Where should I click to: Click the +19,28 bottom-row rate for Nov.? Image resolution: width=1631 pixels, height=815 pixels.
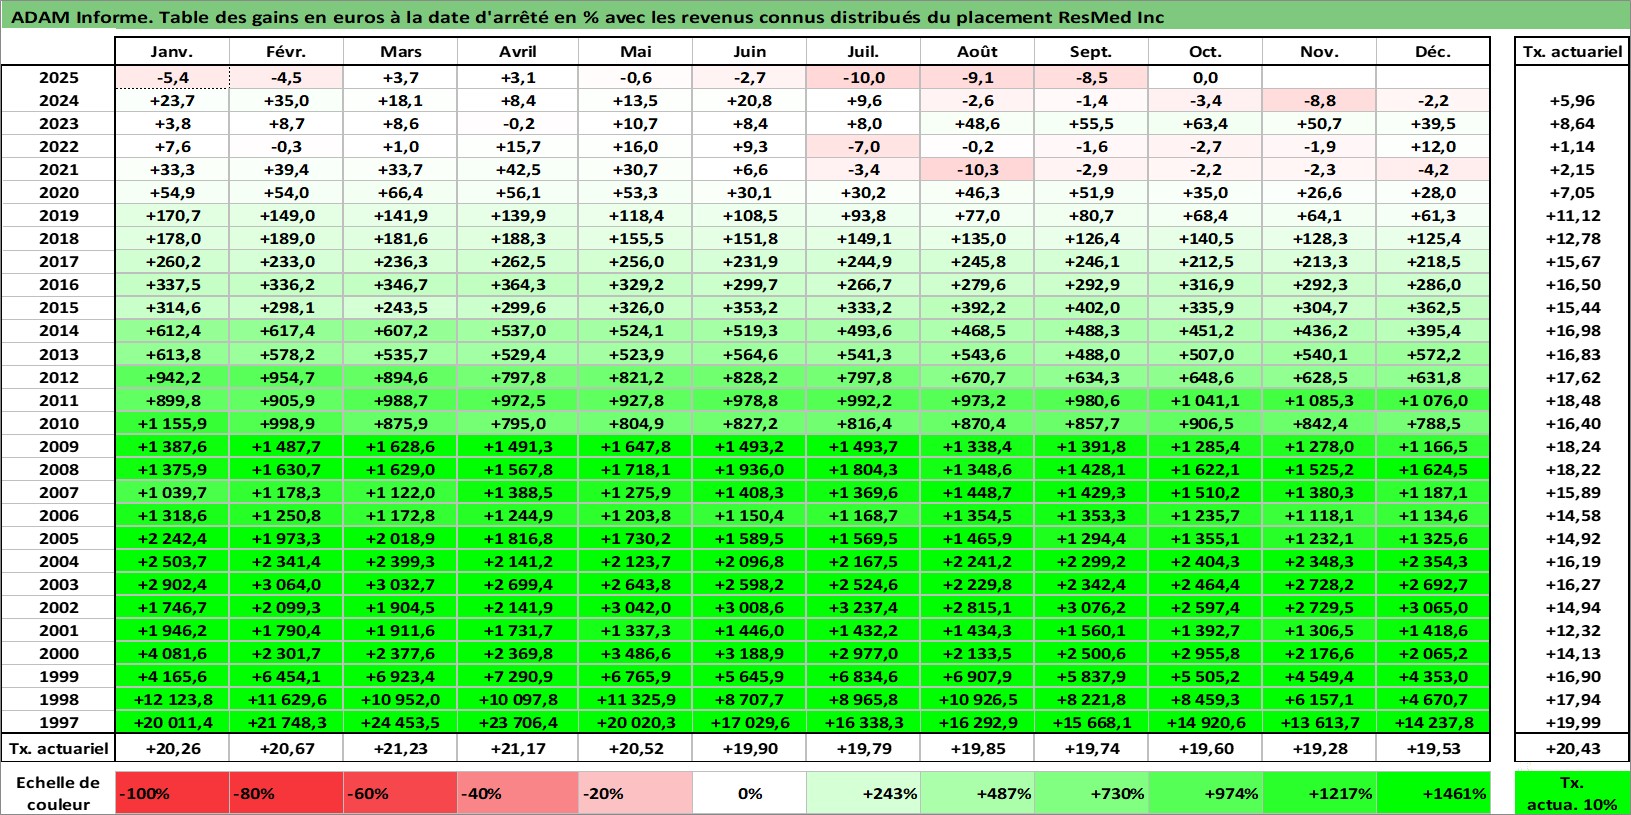pyautogui.click(x=1319, y=748)
